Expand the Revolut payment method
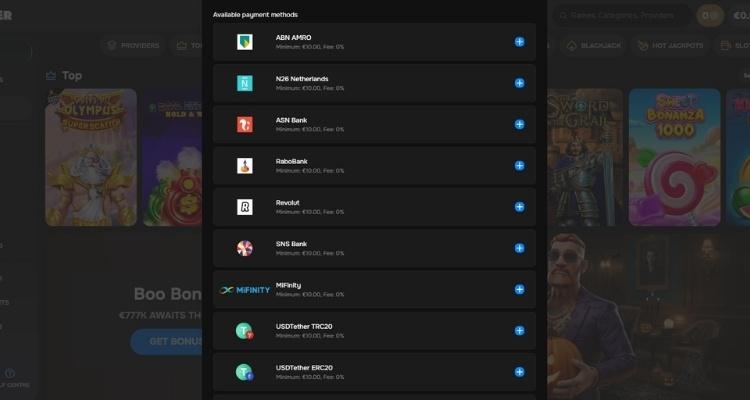The image size is (750, 400). [519, 207]
